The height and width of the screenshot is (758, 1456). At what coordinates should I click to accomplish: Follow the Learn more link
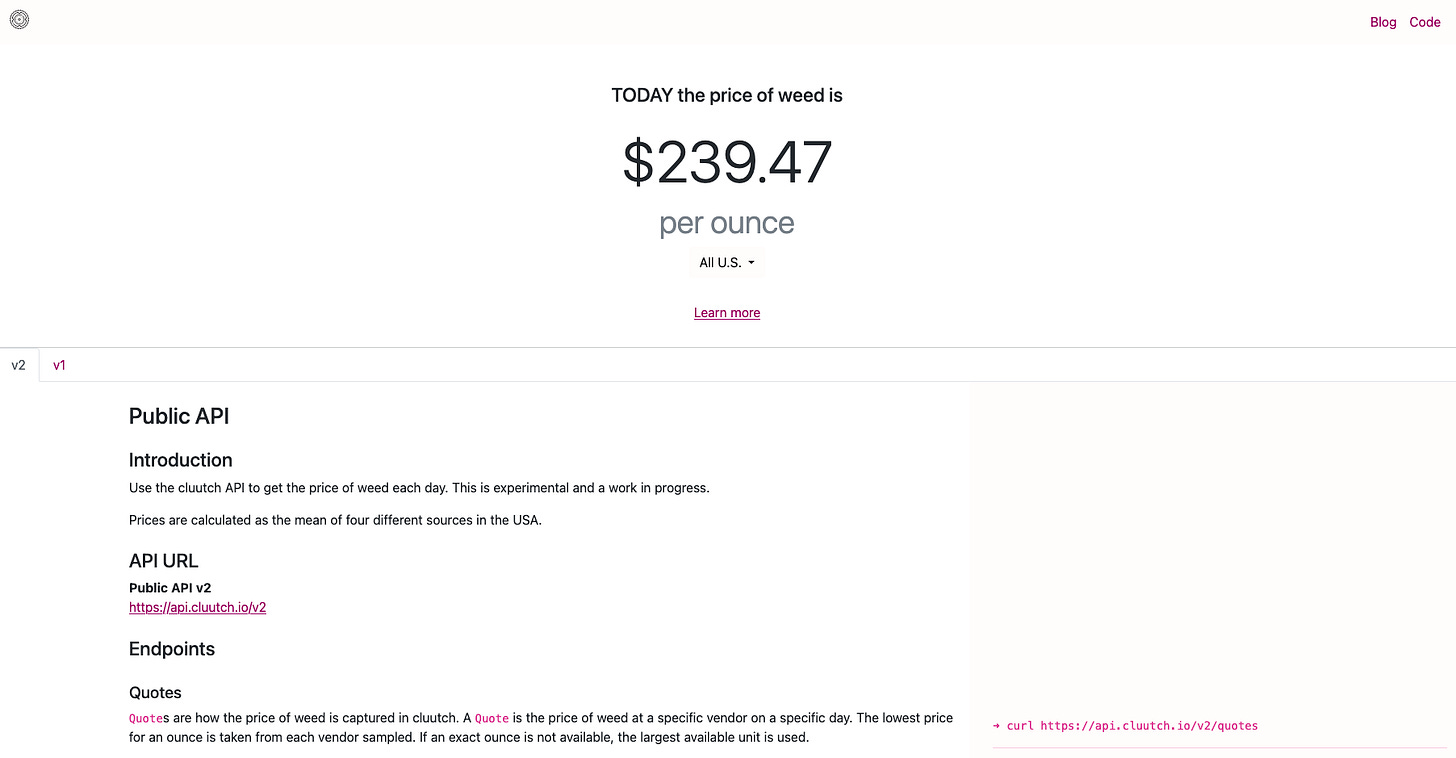pos(727,313)
